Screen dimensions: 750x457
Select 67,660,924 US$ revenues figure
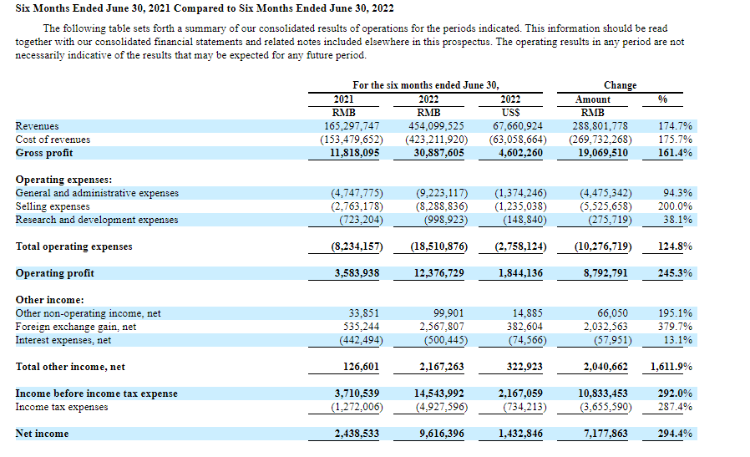click(518, 126)
